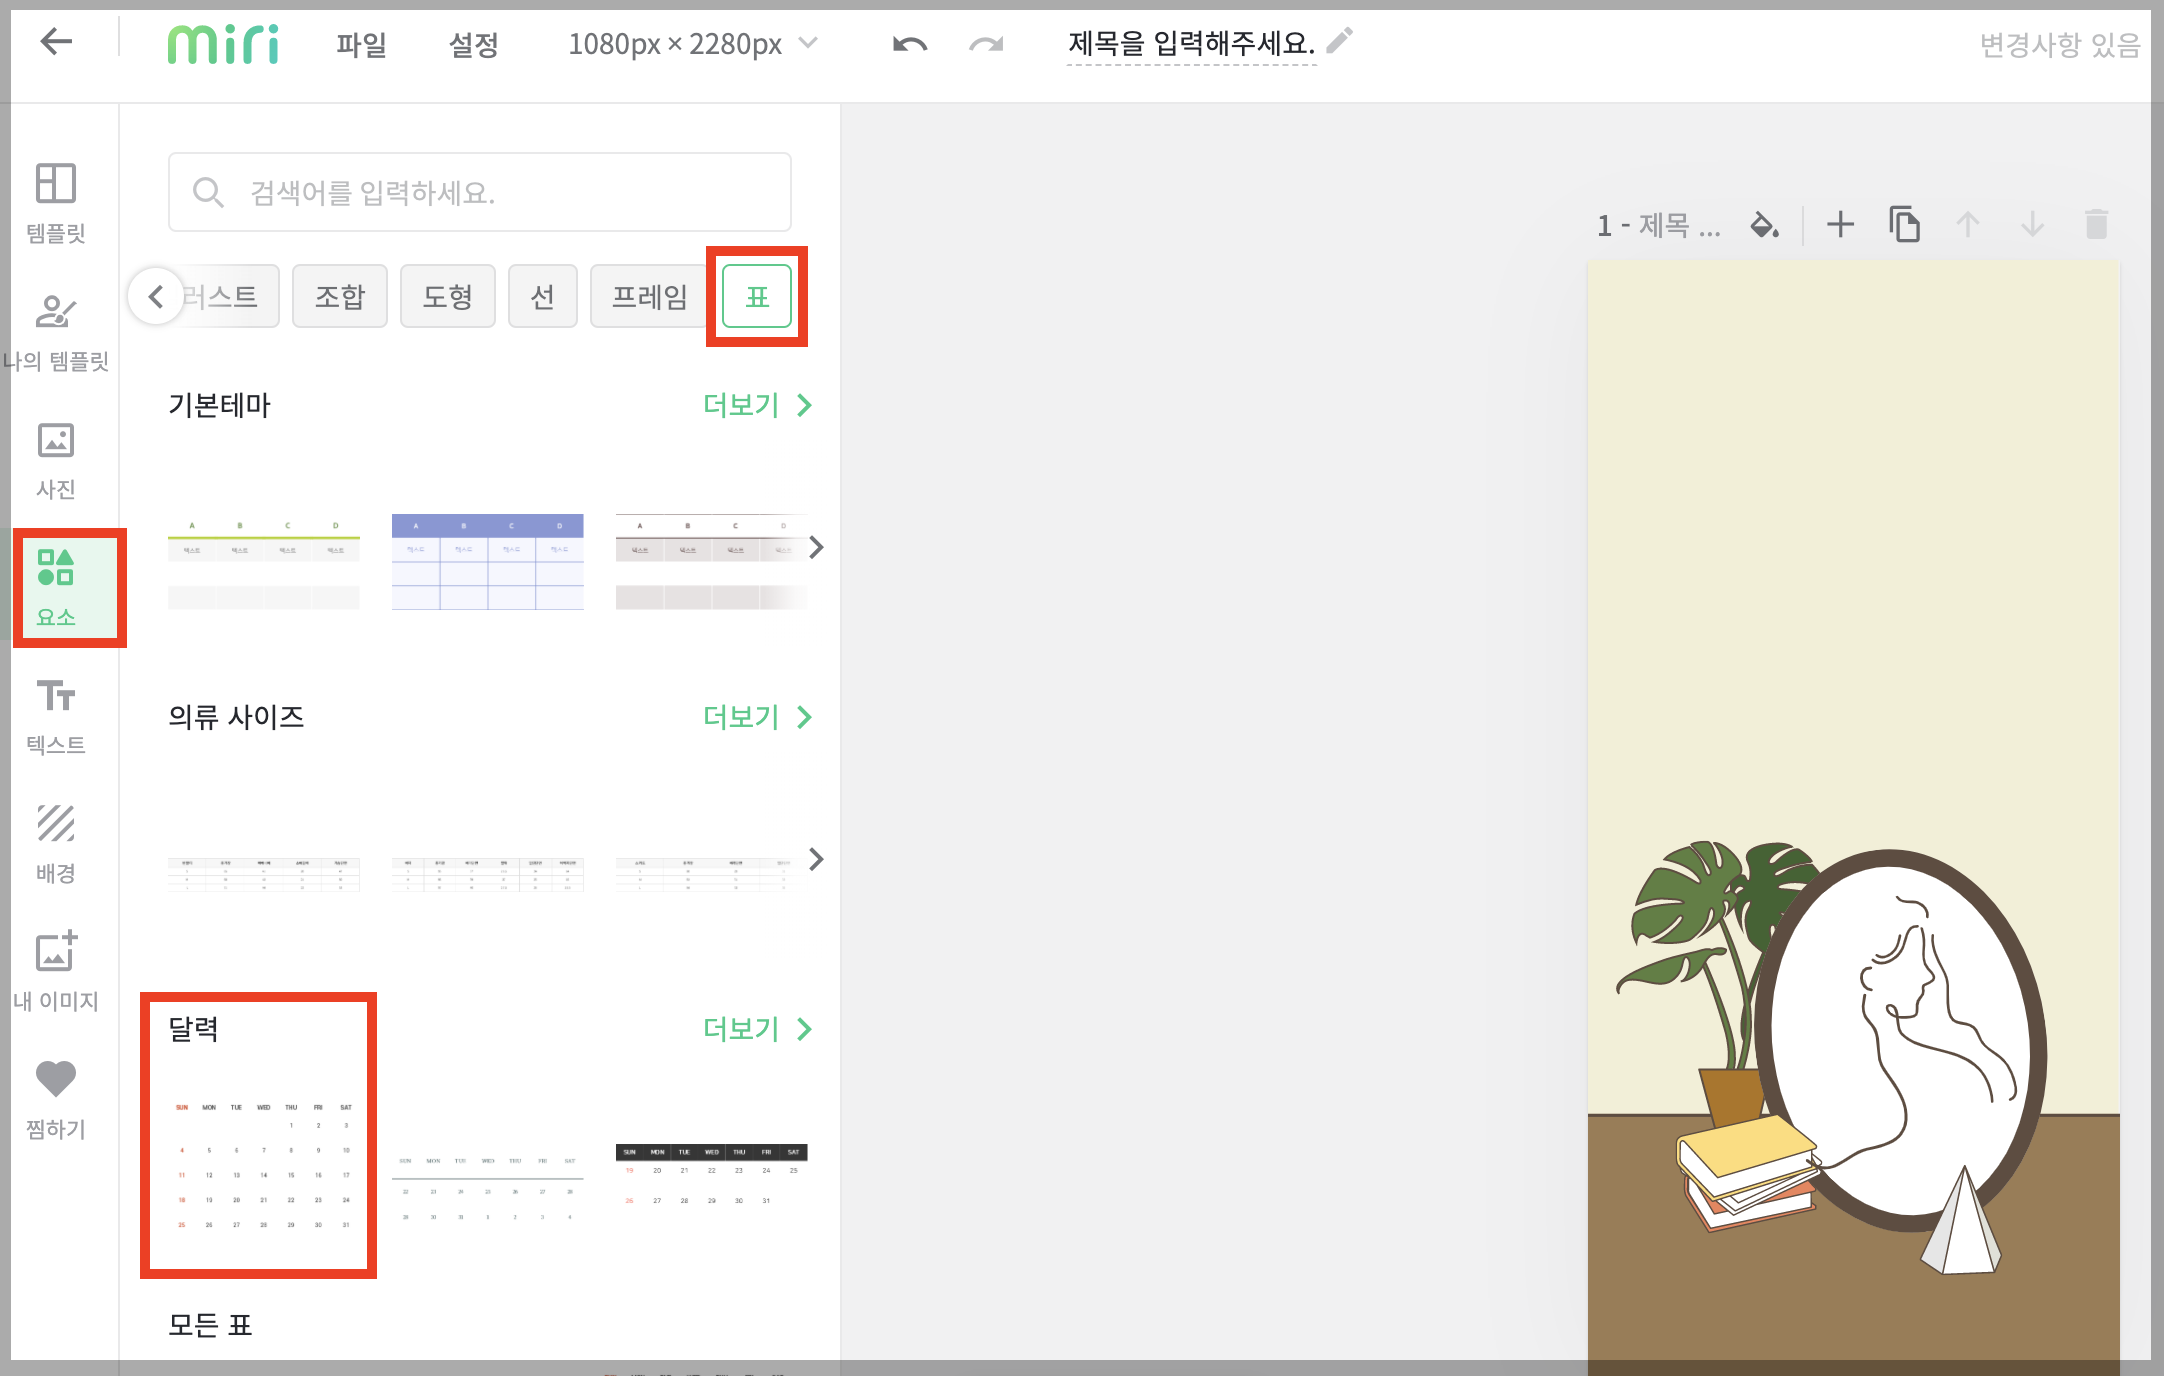Screen dimensions: 2164x1376
Task: Click the paint bucket page background icon
Action: coord(1764,225)
